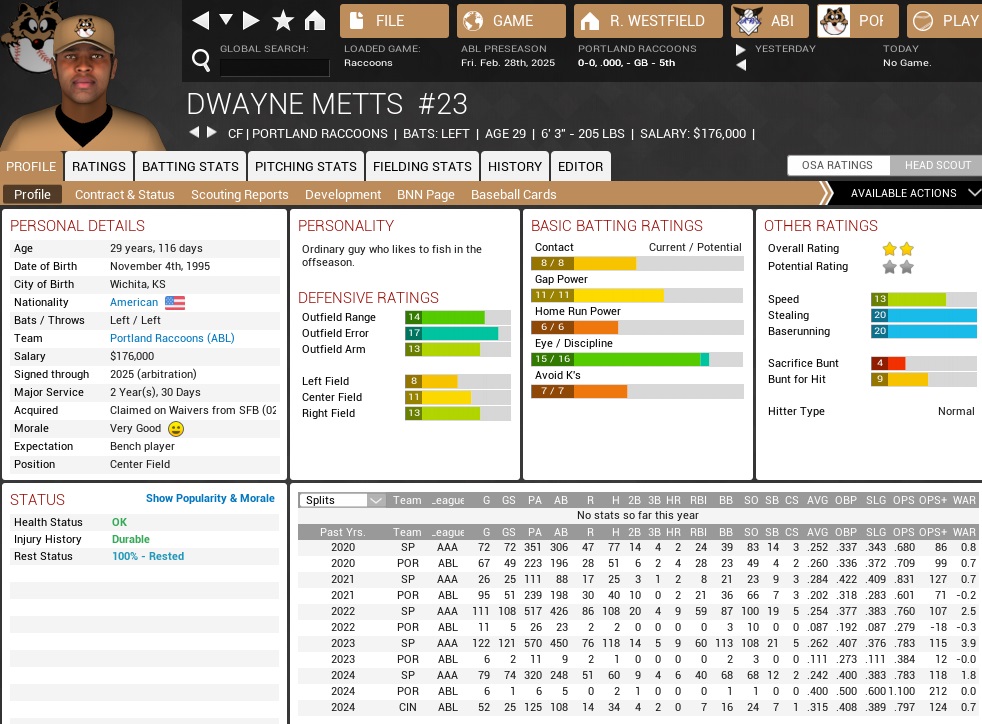Go to next player arrow under name
982x724 pixels.
click(211, 133)
